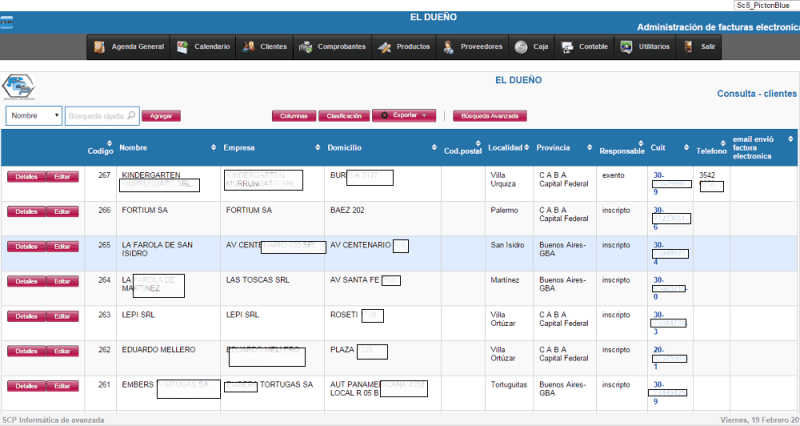This screenshot has width=800, height=426.
Task: Open the Utilitarios menu
Action: [645, 47]
